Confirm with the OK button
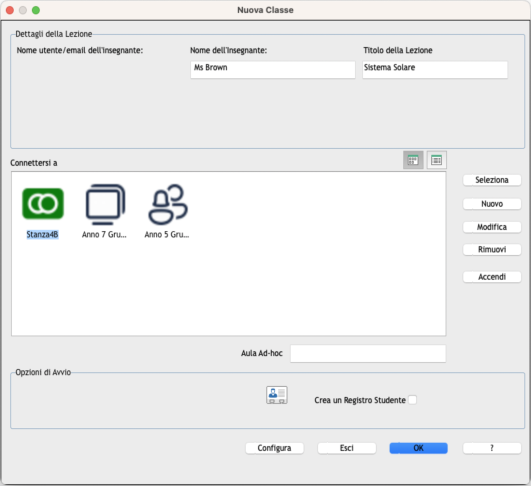 419,448
